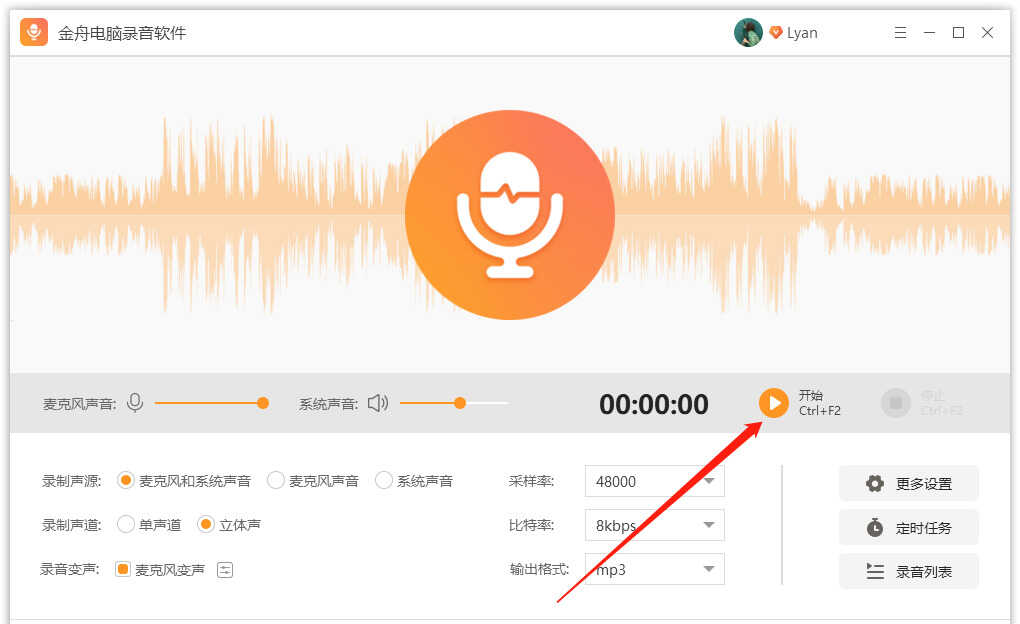Click the Lyan user avatar picture
The width and height of the screenshot is (1020, 624).
(x=748, y=33)
